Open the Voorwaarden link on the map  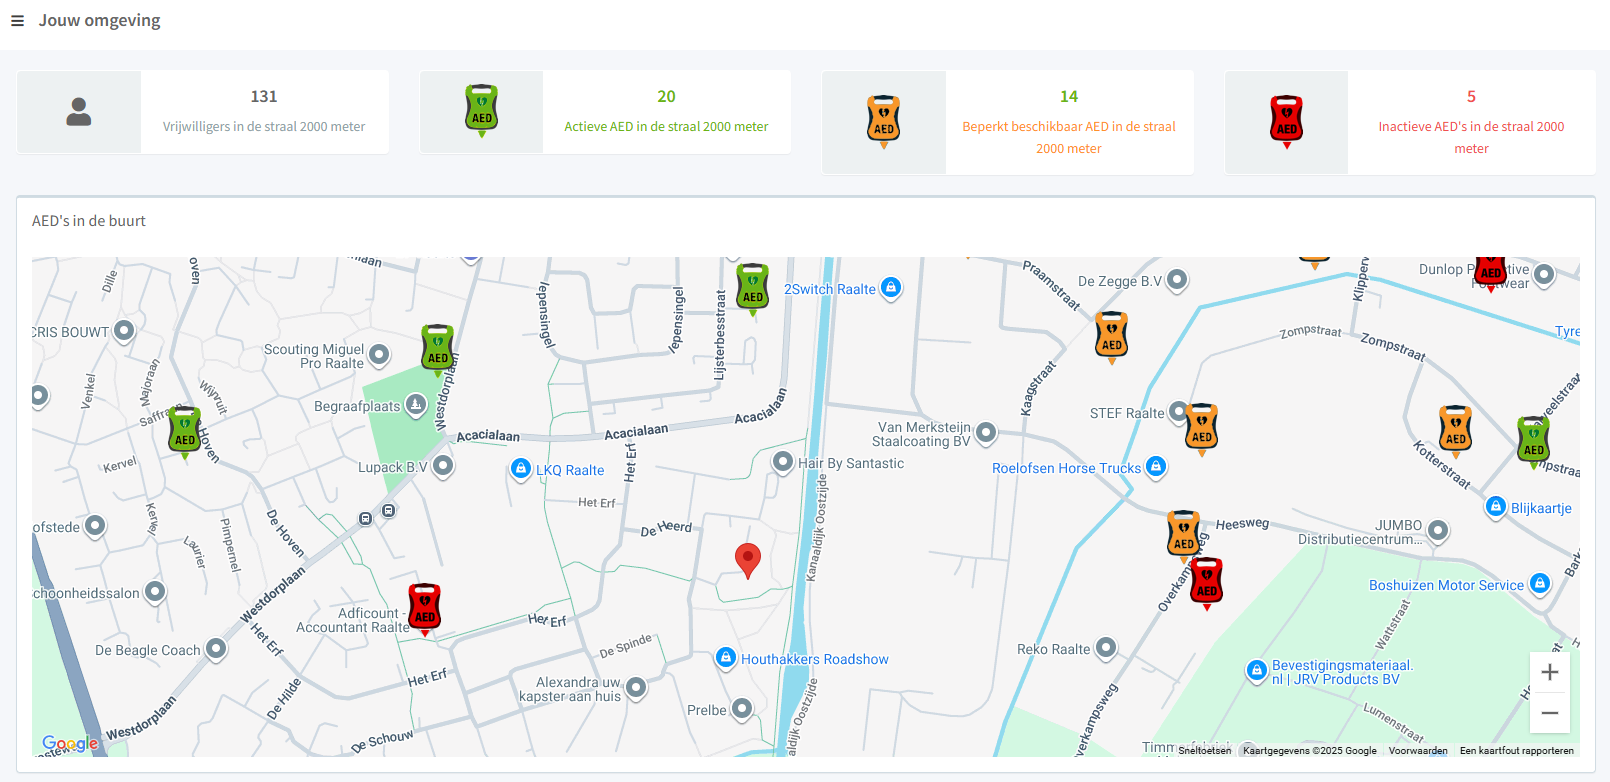coord(1417,751)
